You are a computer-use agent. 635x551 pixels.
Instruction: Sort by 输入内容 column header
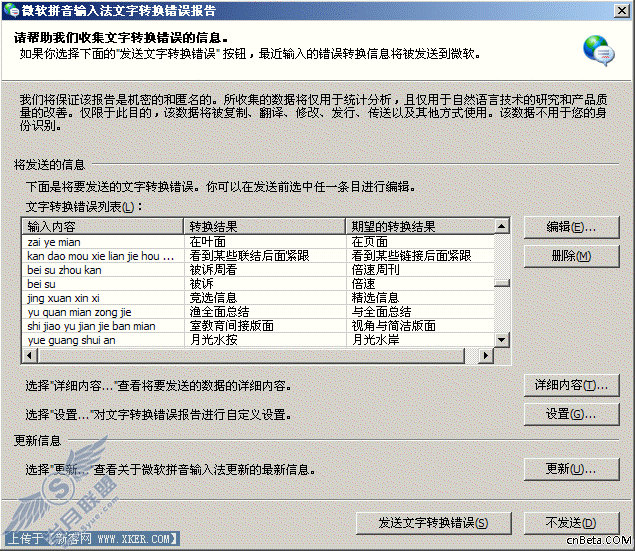click(103, 226)
